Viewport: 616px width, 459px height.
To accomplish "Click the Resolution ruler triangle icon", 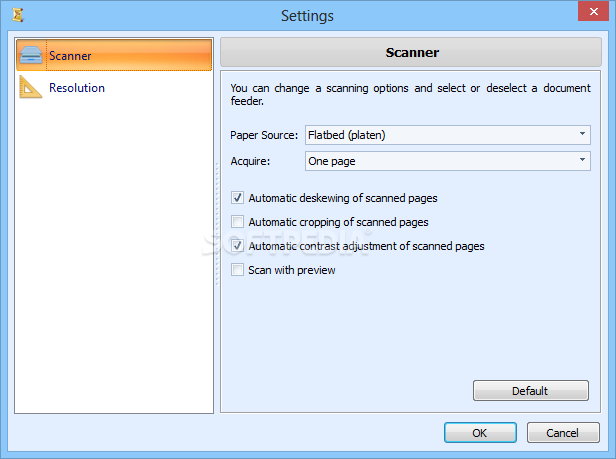I will pos(31,87).
